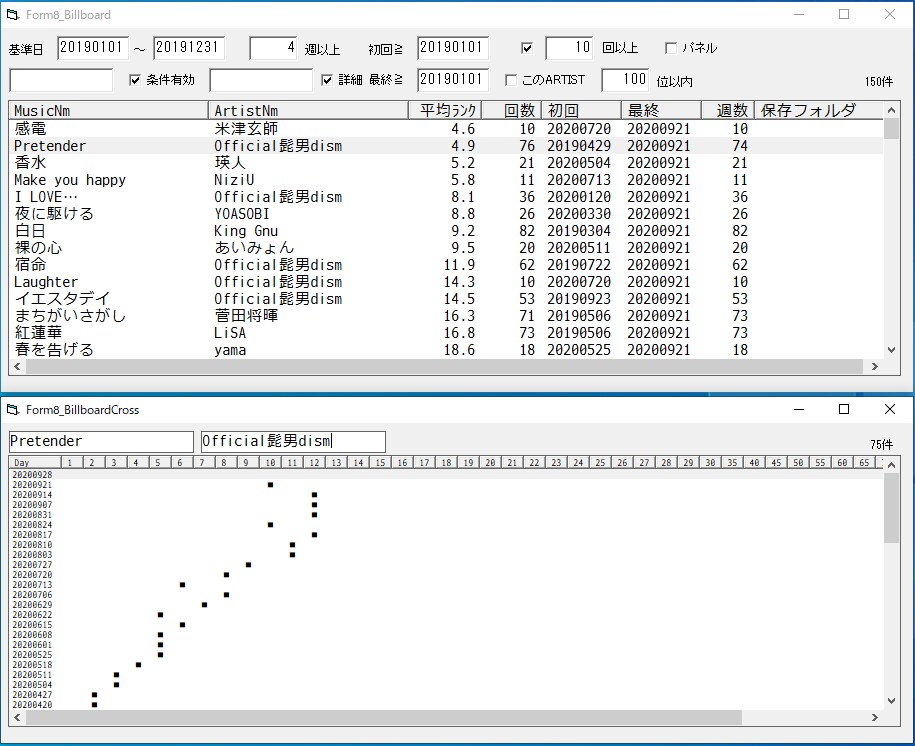This screenshot has height=746, width=915.
Task: Click the 平均ランク column header
Action: coord(445,110)
